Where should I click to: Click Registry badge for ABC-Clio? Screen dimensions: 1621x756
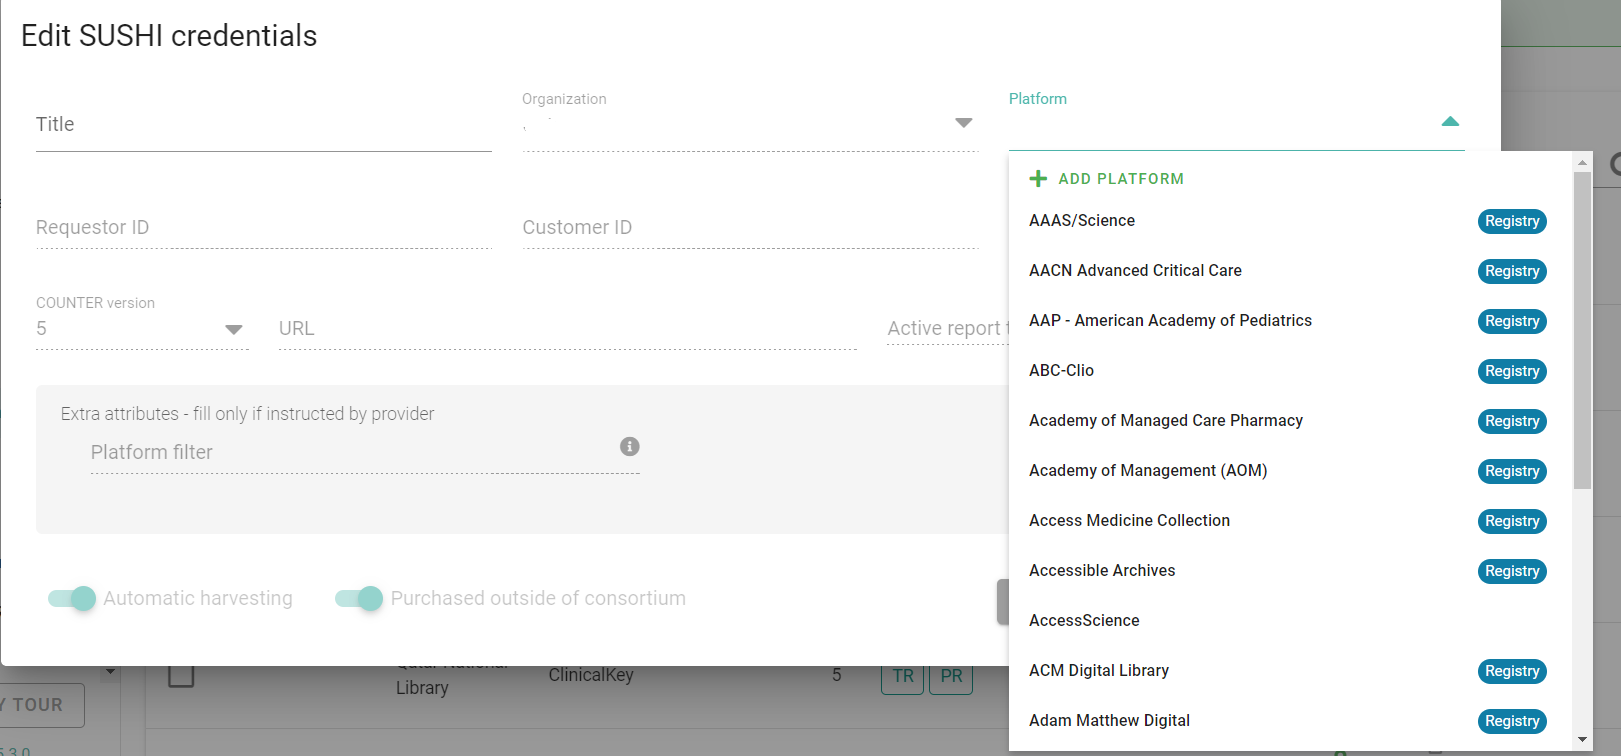[1512, 371]
